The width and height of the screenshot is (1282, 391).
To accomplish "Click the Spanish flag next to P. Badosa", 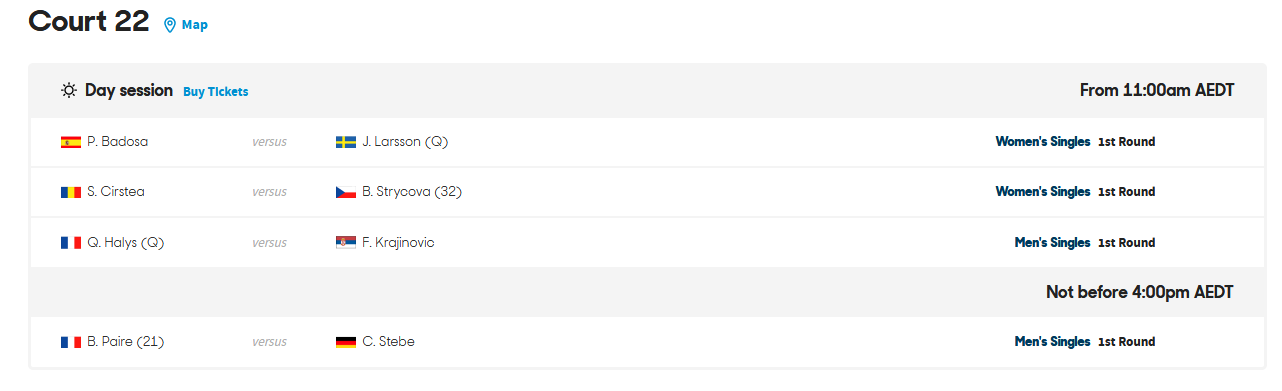I will click(x=71, y=142).
